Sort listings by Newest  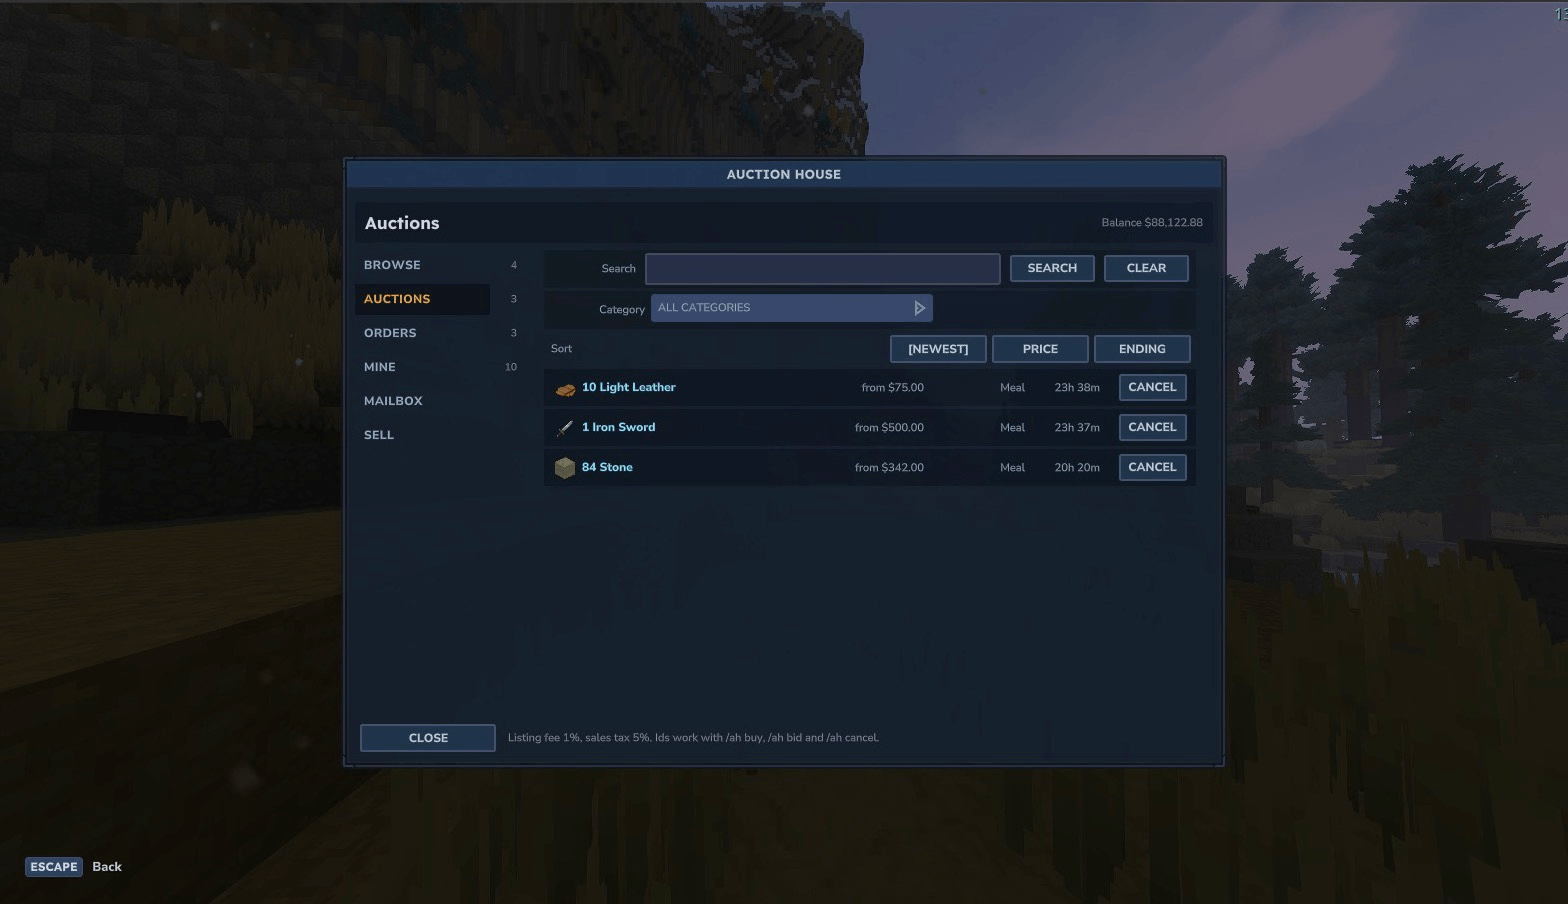[938, 349]
